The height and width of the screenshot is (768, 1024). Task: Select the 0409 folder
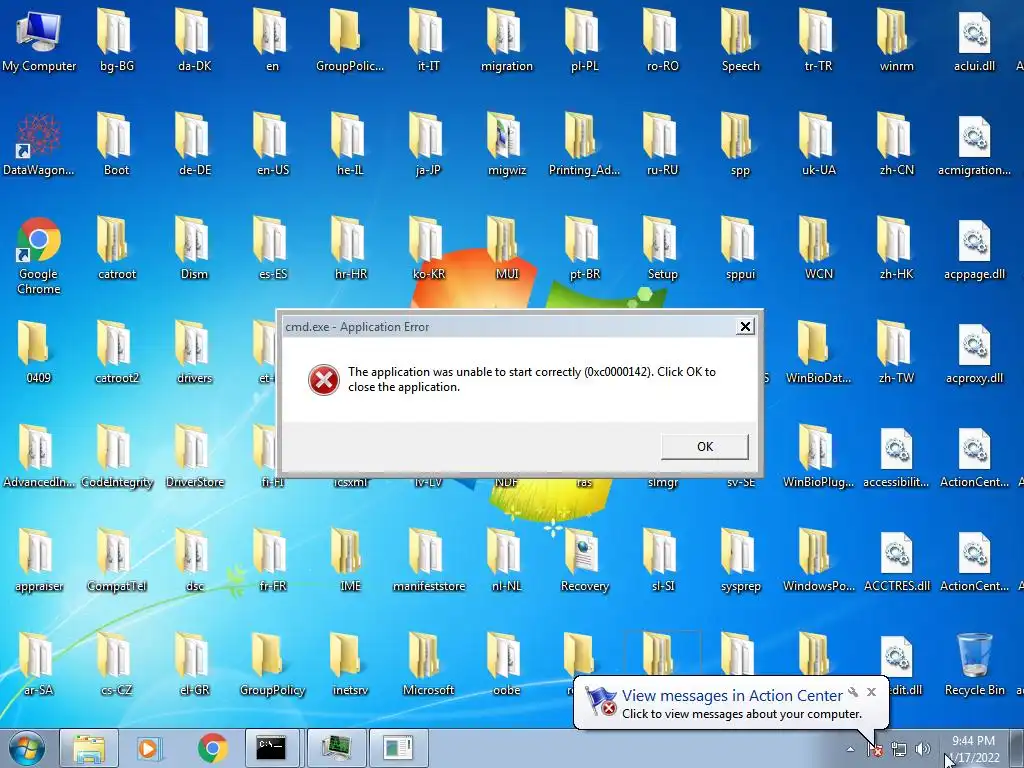39,353
